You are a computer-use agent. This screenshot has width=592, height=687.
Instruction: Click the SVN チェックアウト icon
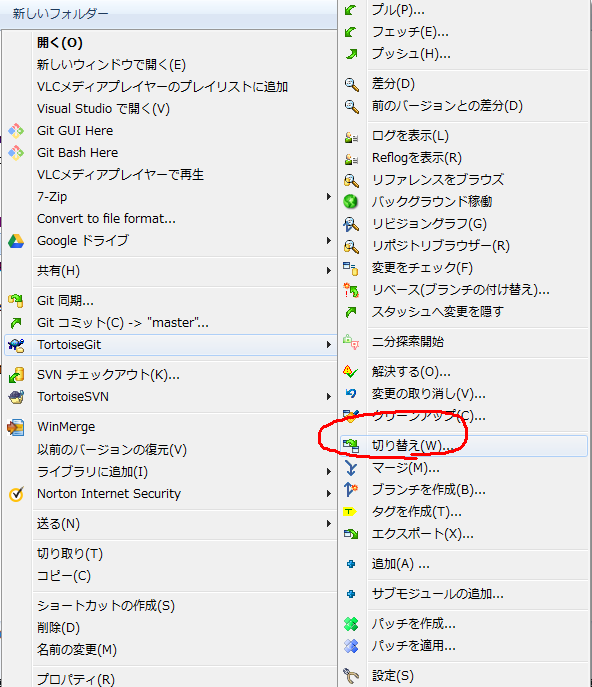coord(16,375)
